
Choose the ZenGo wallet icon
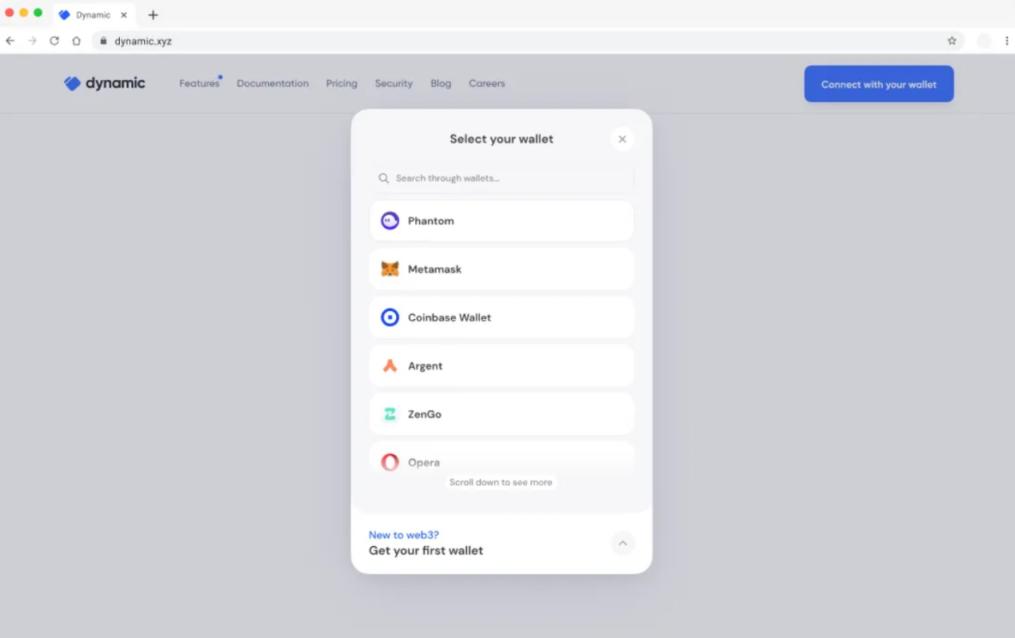coord(390,414)
